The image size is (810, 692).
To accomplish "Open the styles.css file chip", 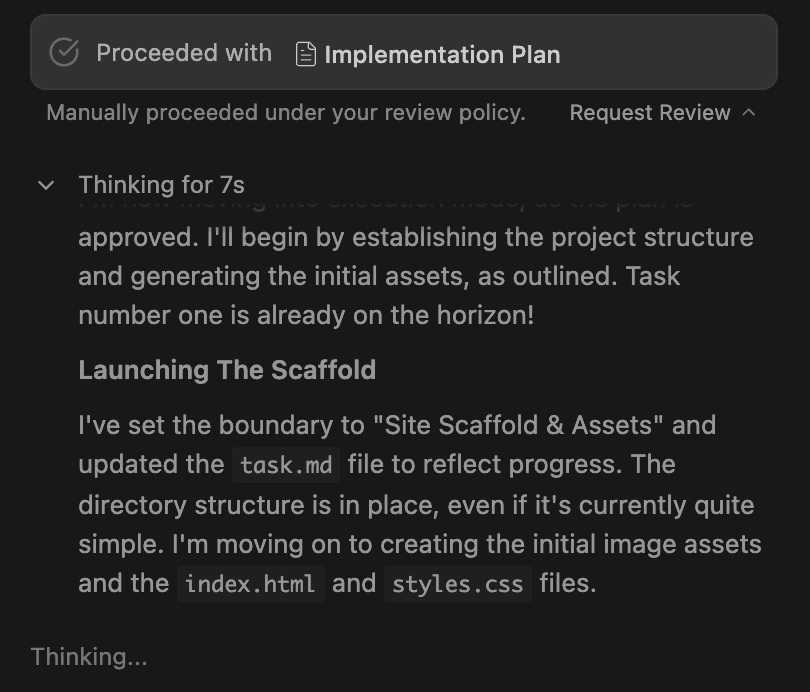I will [x=457, y=584].
